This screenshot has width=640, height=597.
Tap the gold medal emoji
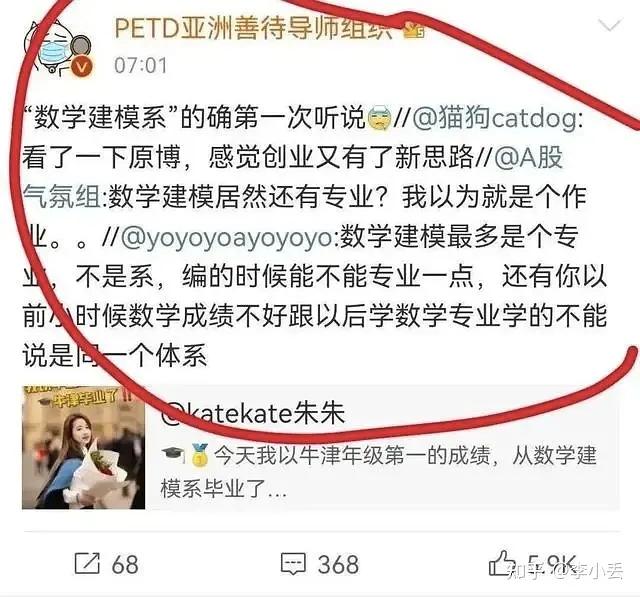[x=200, y=455]
